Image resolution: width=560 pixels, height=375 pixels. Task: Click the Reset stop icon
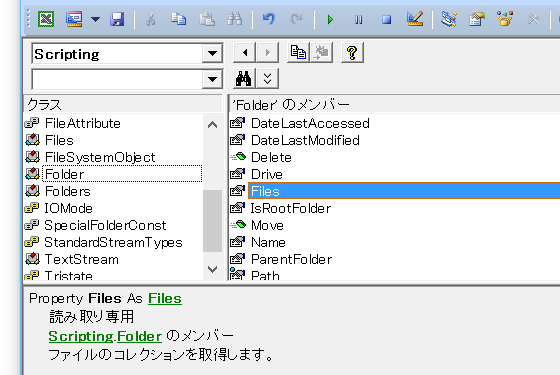coord(386,19)
